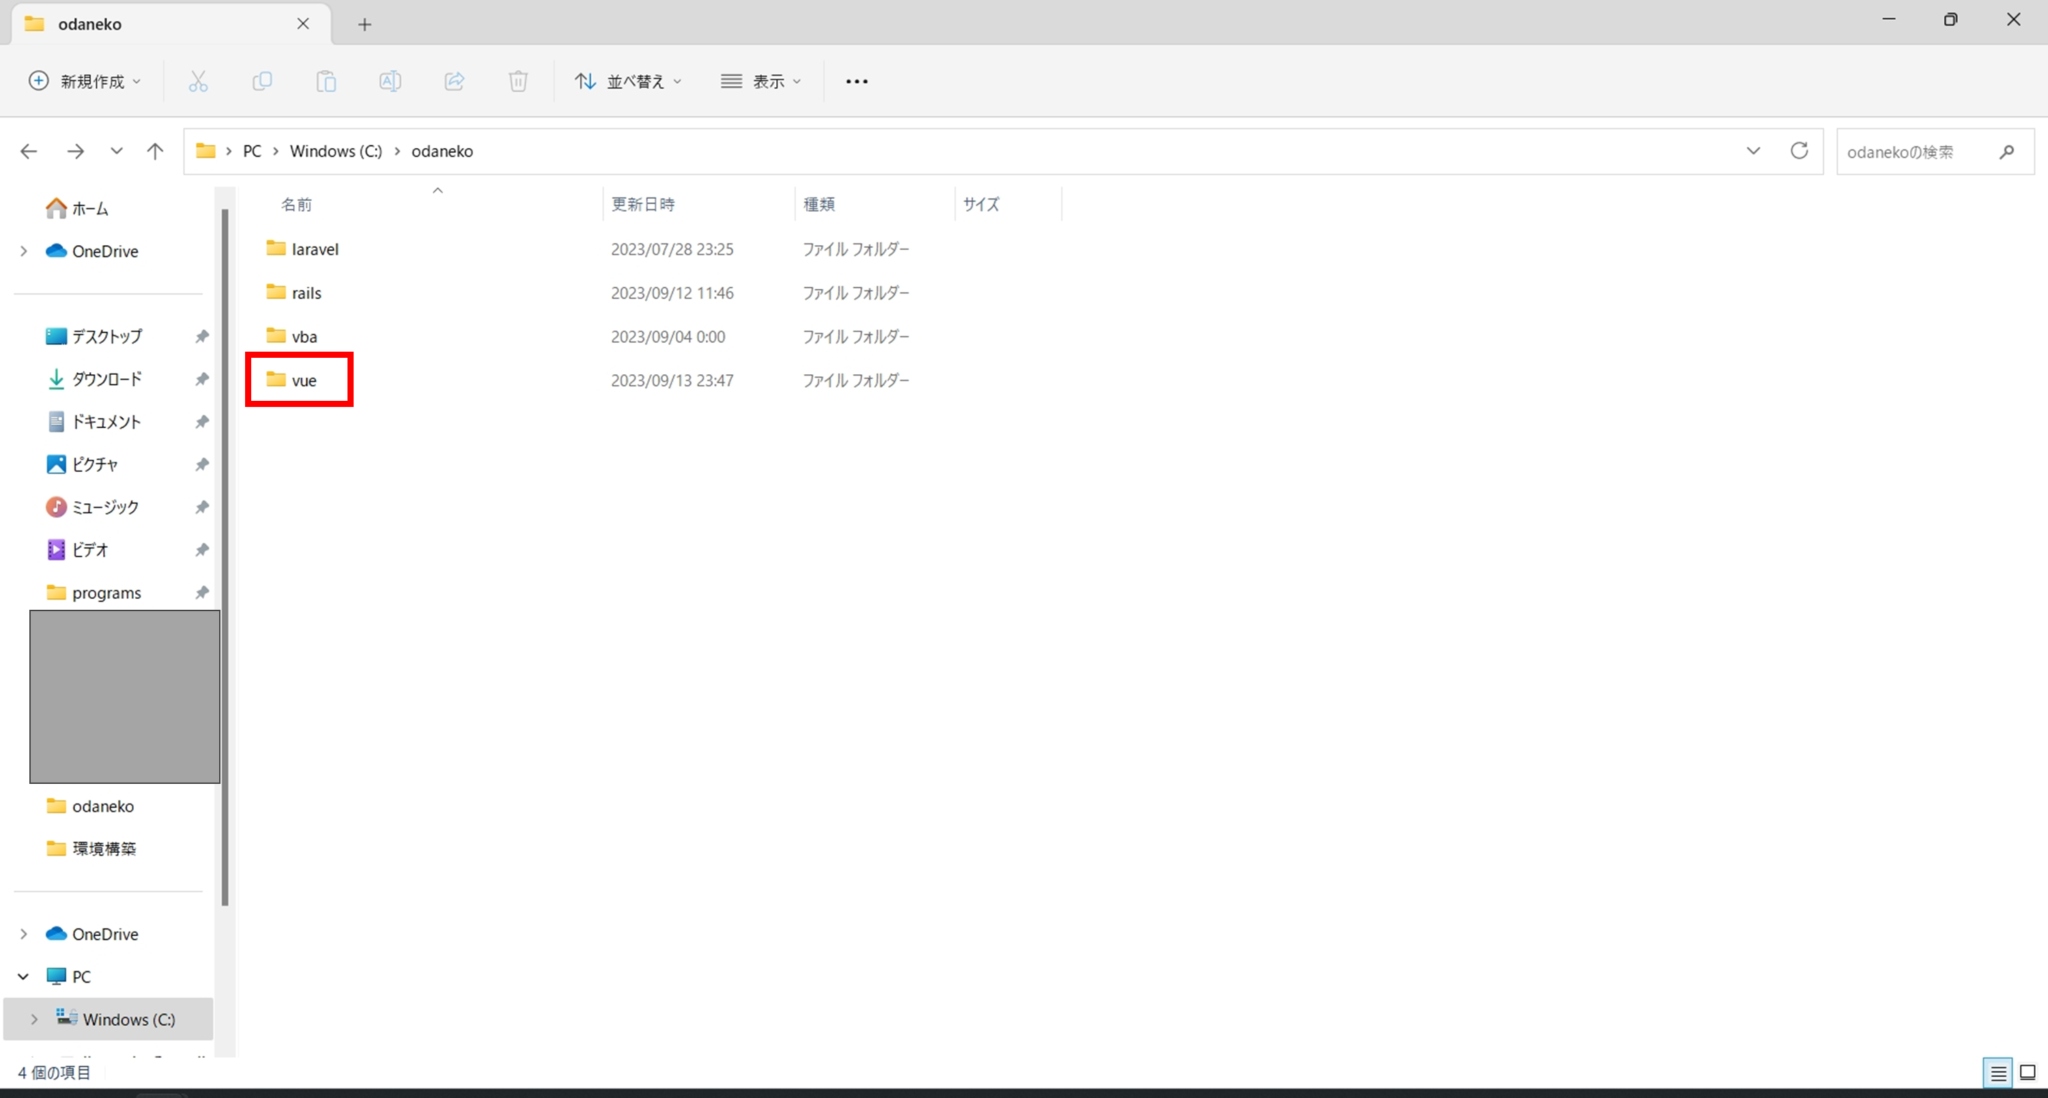
Task: Click inside the odaneko search field
Action: (1910, 151)
